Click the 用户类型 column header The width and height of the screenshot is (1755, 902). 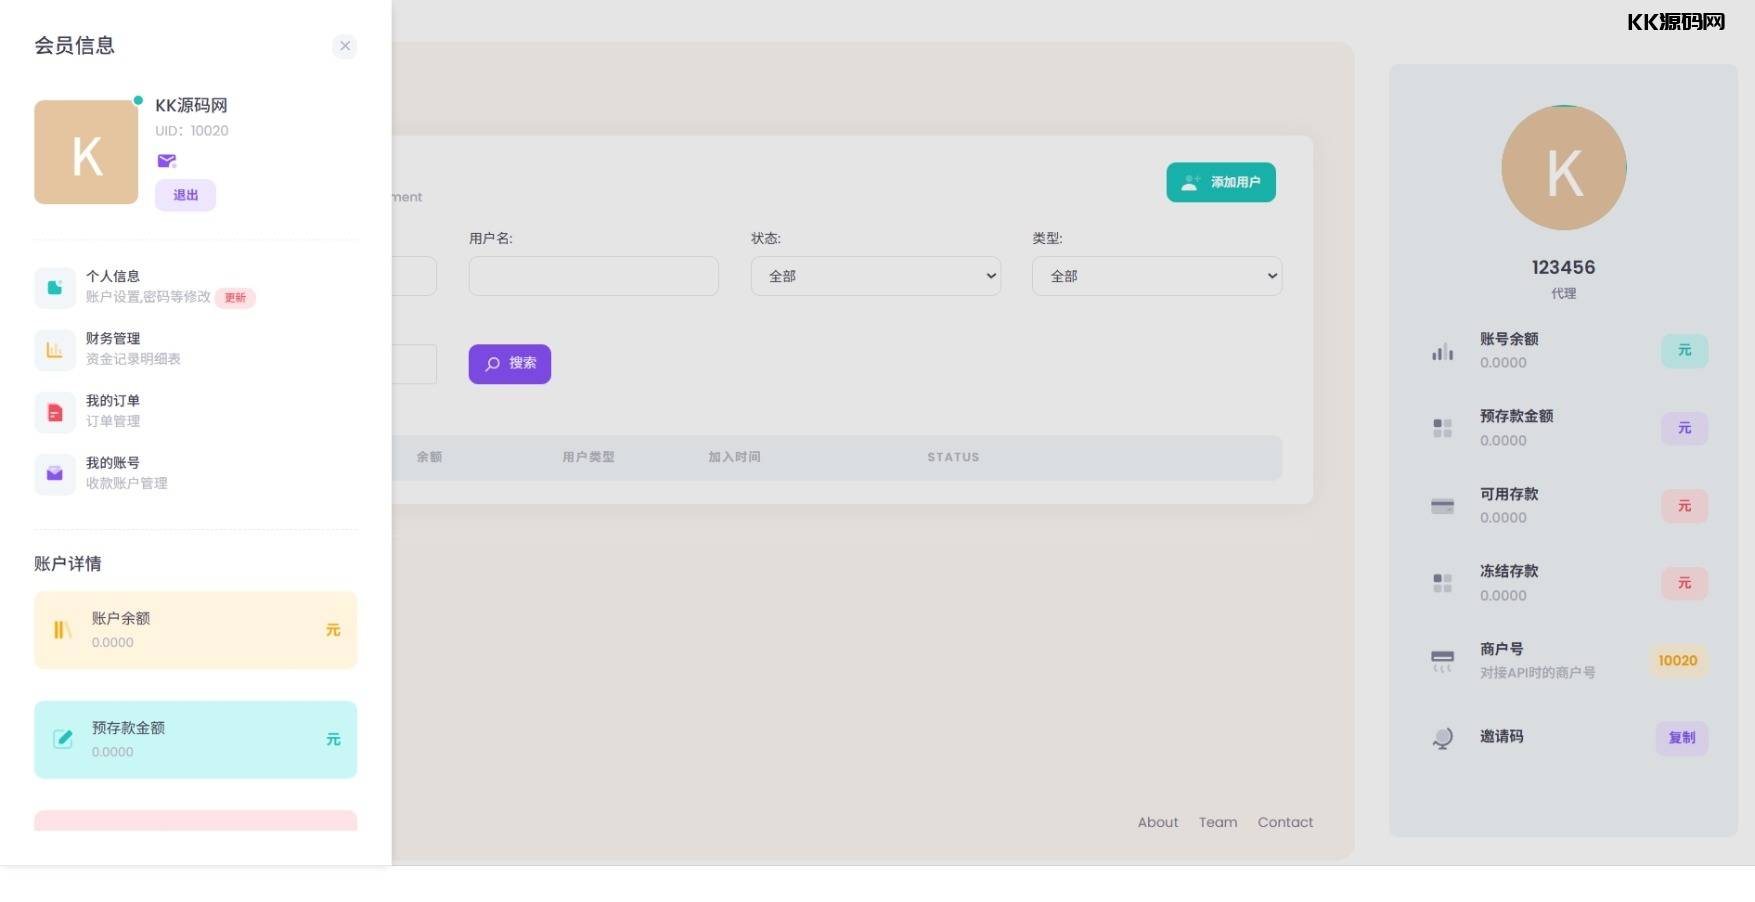588,457
